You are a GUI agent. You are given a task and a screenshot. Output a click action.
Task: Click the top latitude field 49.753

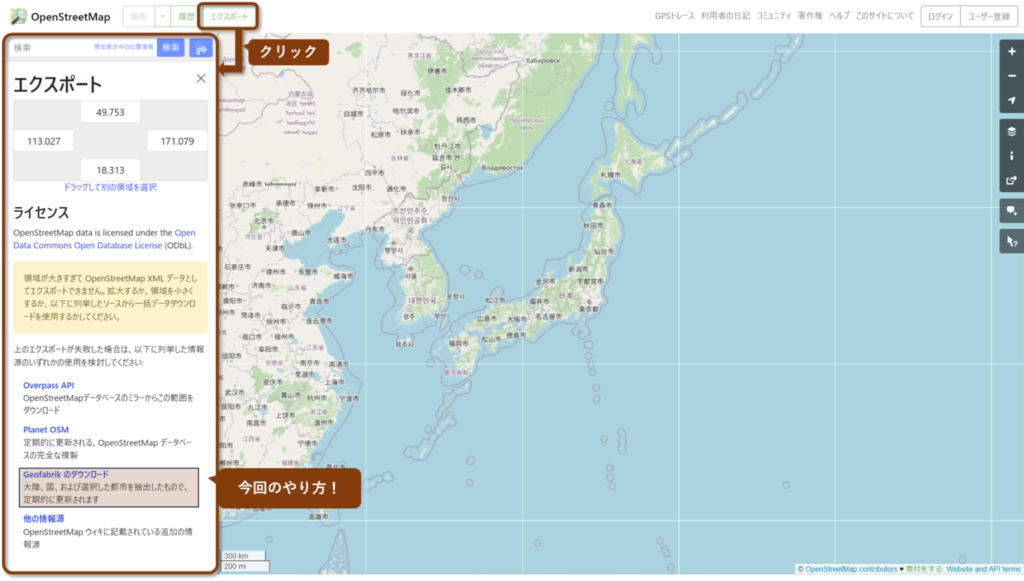[110, 113]
